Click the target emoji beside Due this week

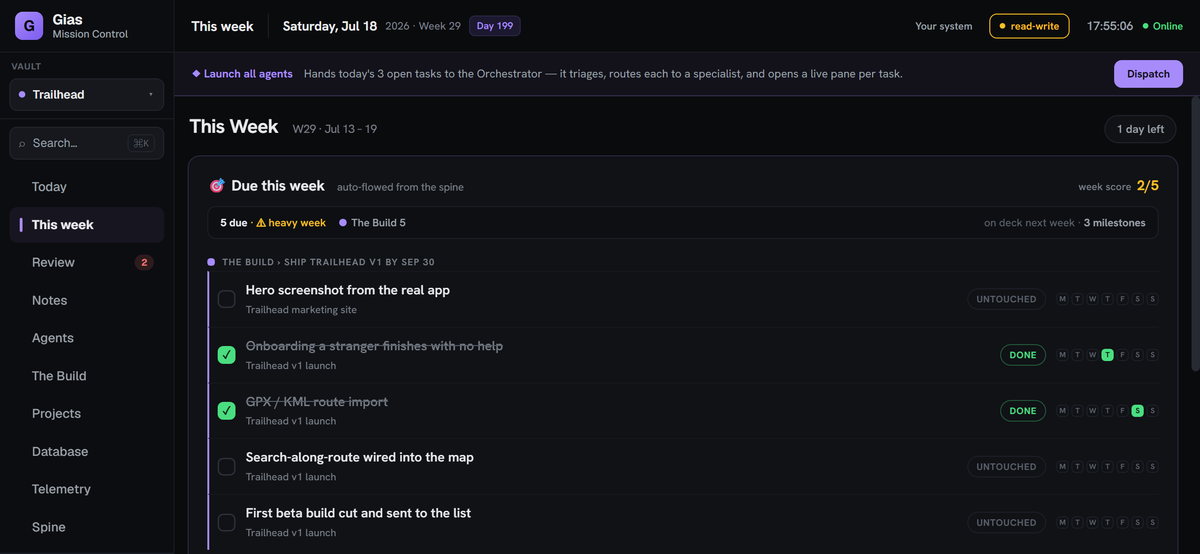click(x=217, y=186)
